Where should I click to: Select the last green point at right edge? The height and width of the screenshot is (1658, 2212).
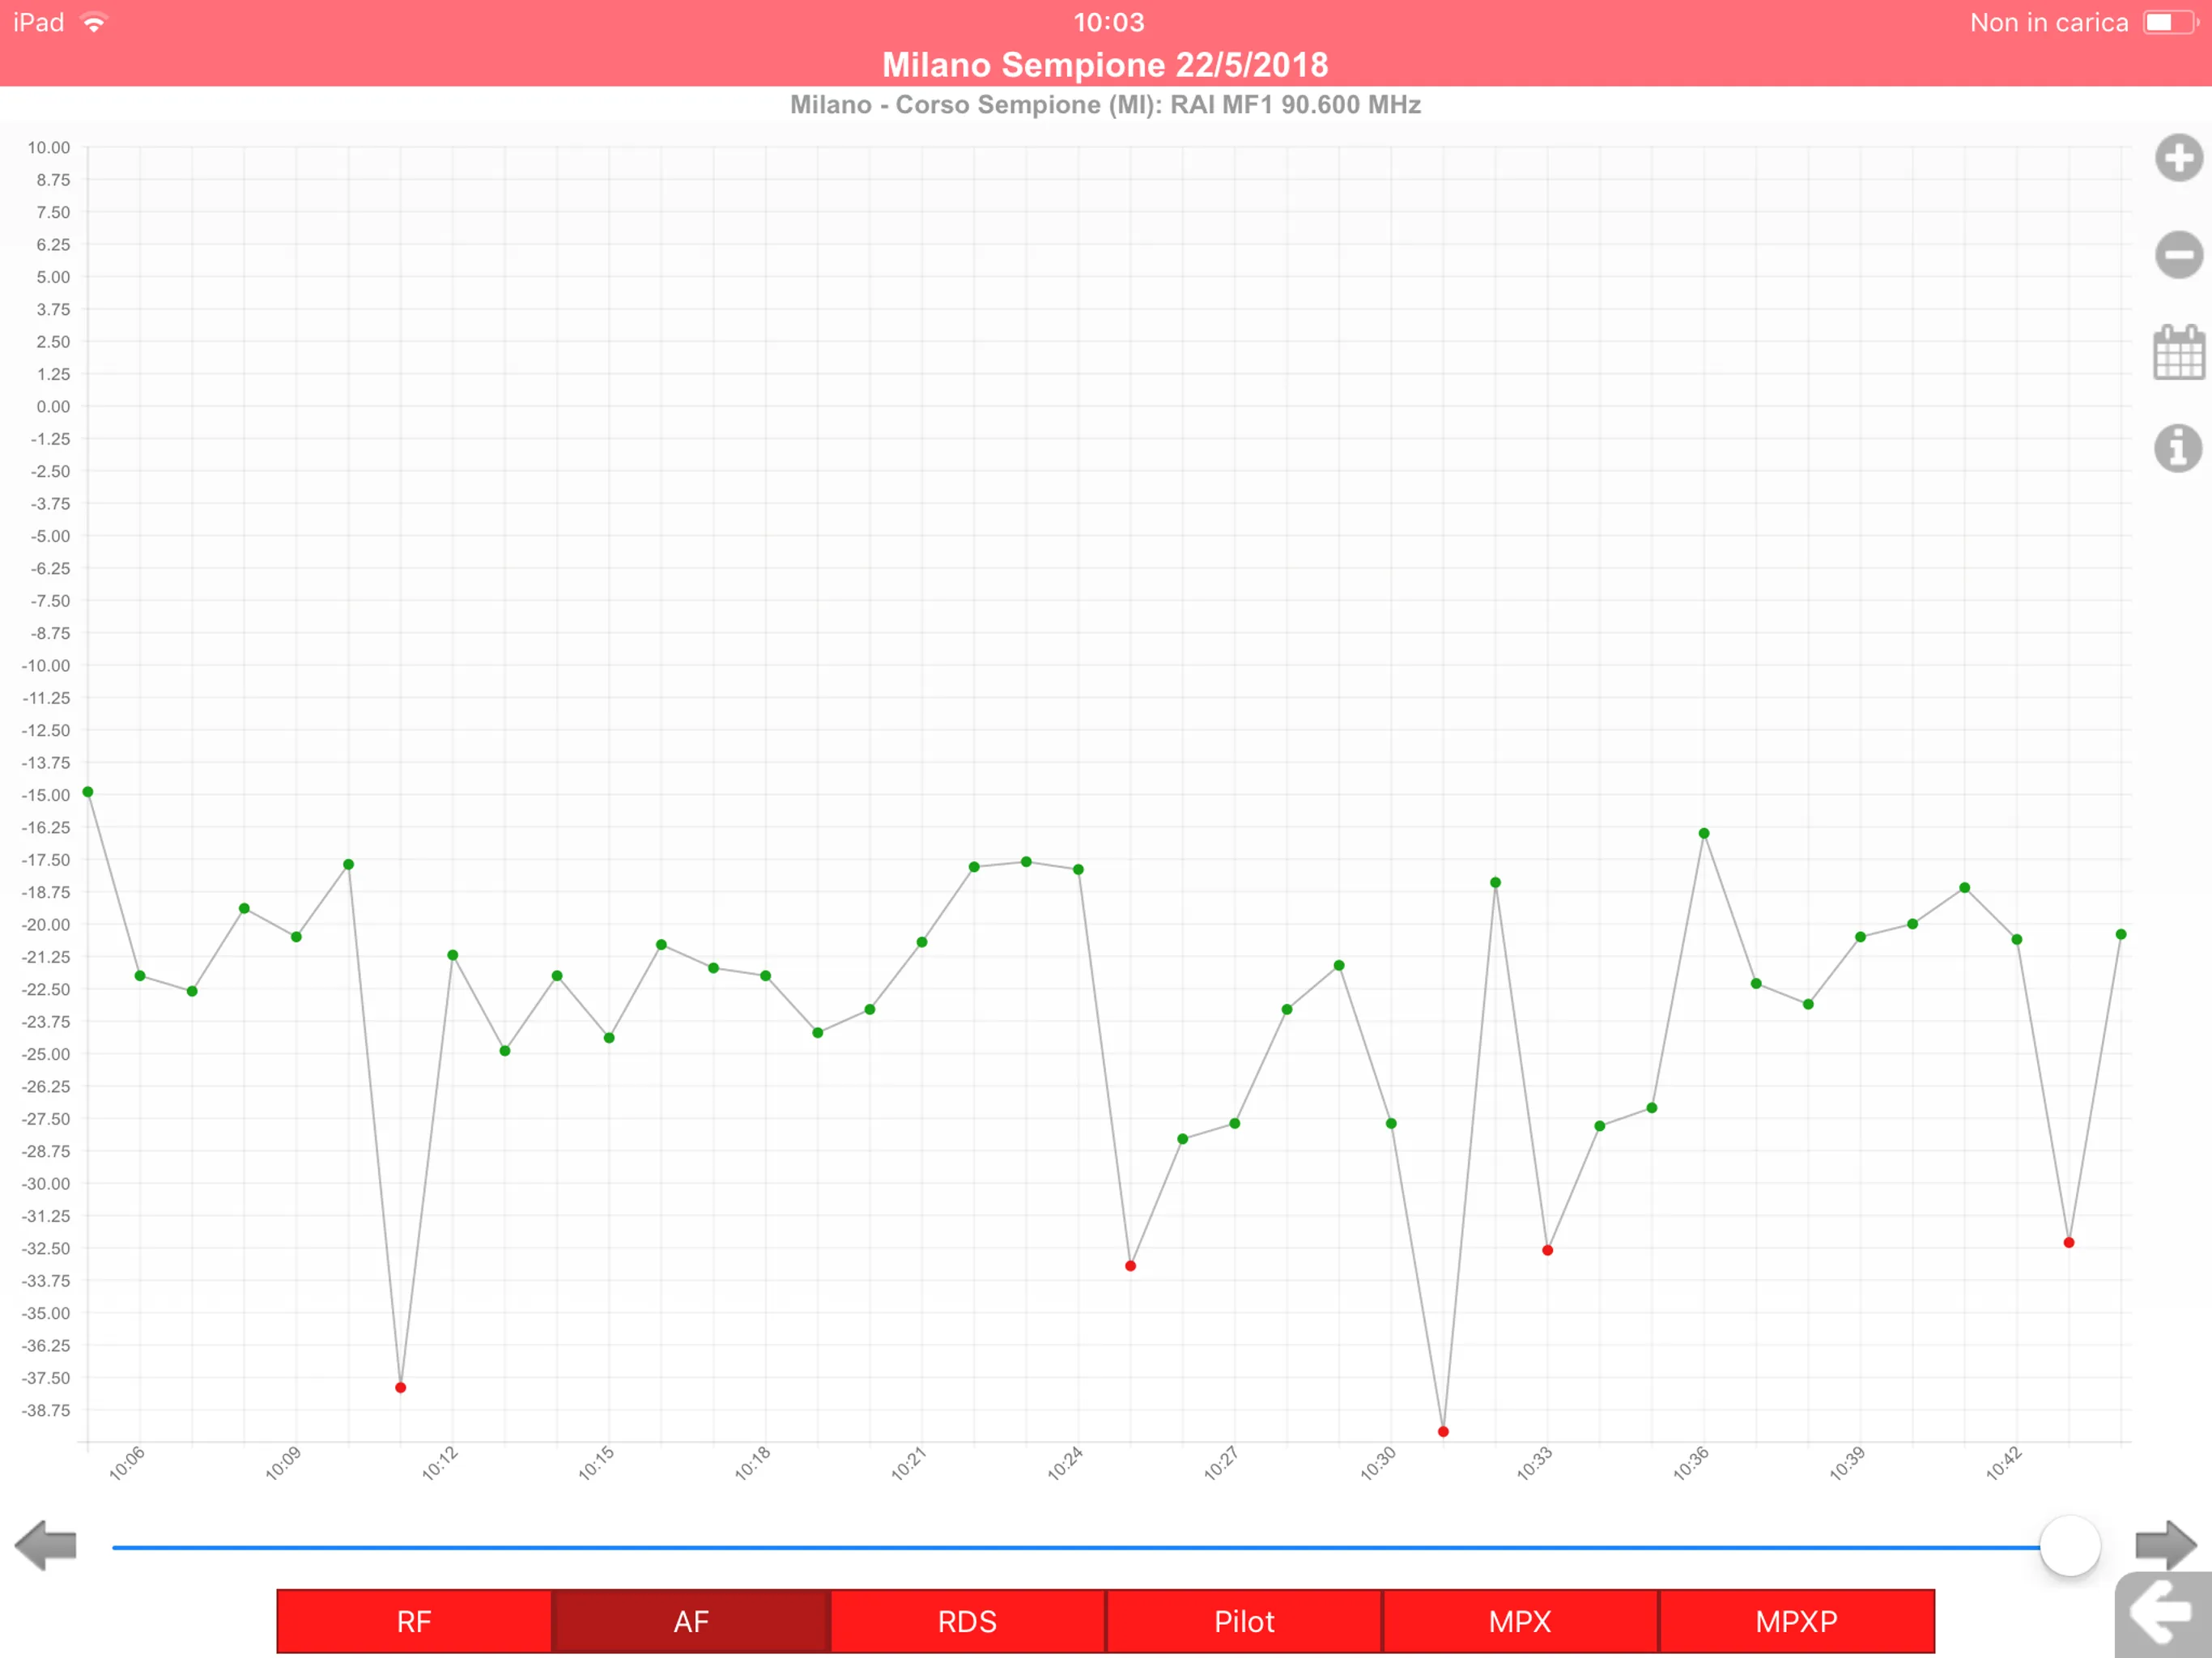coord(2121,934)
